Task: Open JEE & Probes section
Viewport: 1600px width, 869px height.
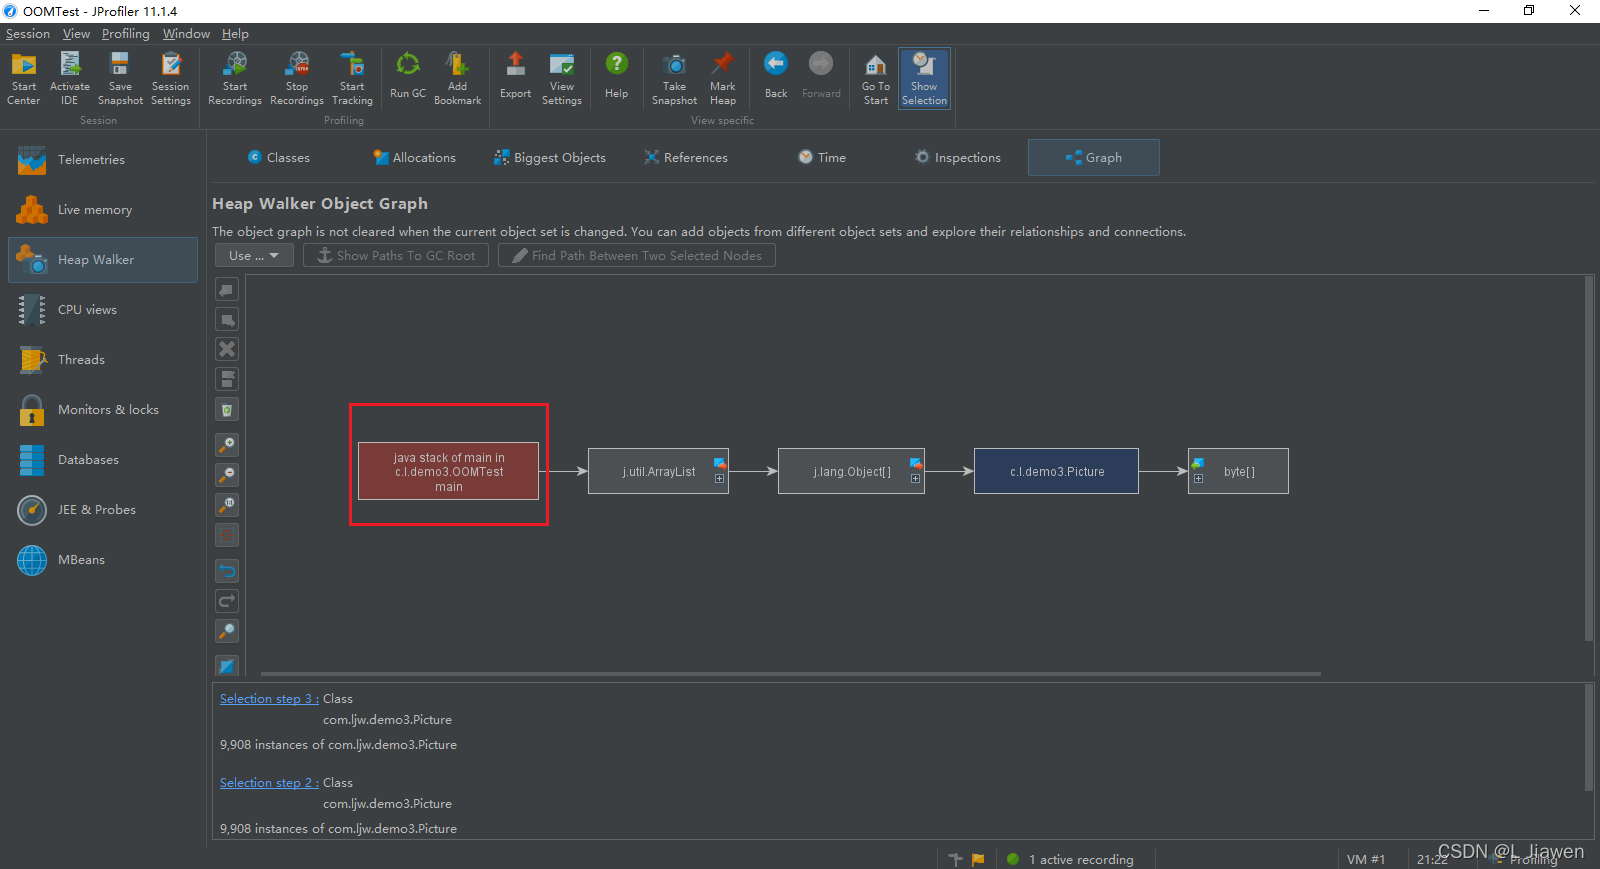Action: [x=103, y=510]
